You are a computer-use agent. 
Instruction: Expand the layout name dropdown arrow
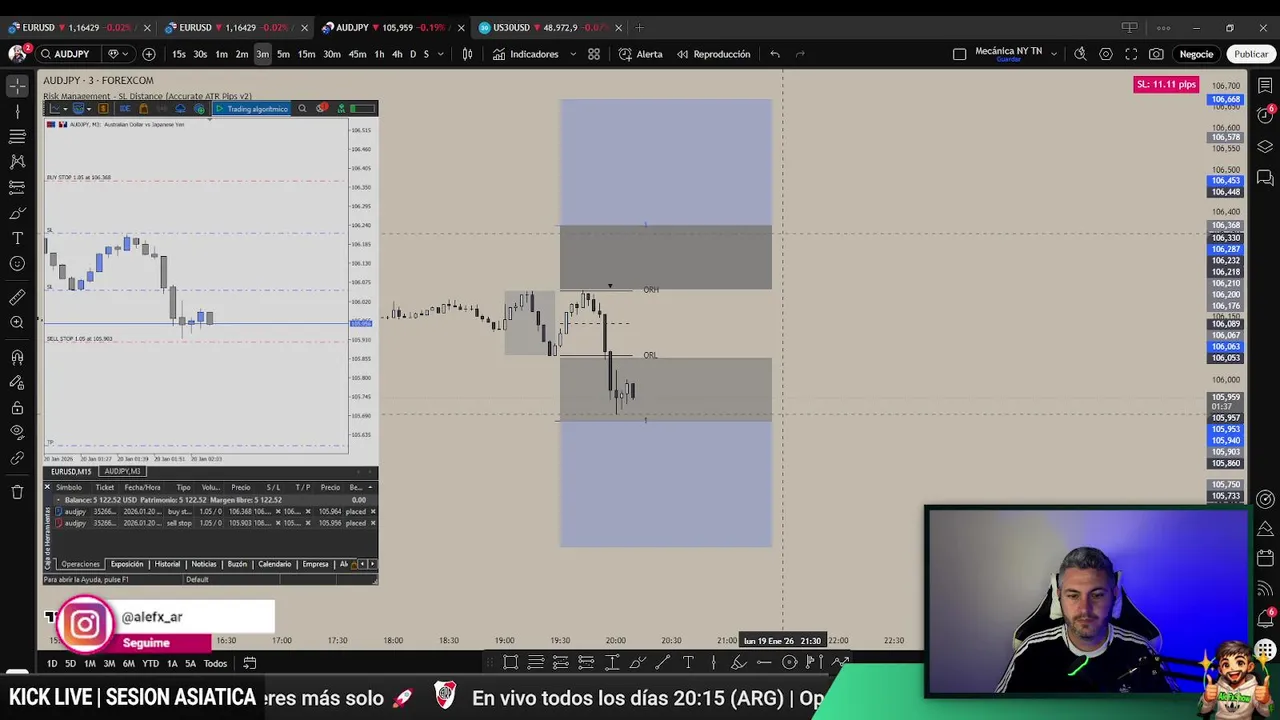tap(1053, 54)
